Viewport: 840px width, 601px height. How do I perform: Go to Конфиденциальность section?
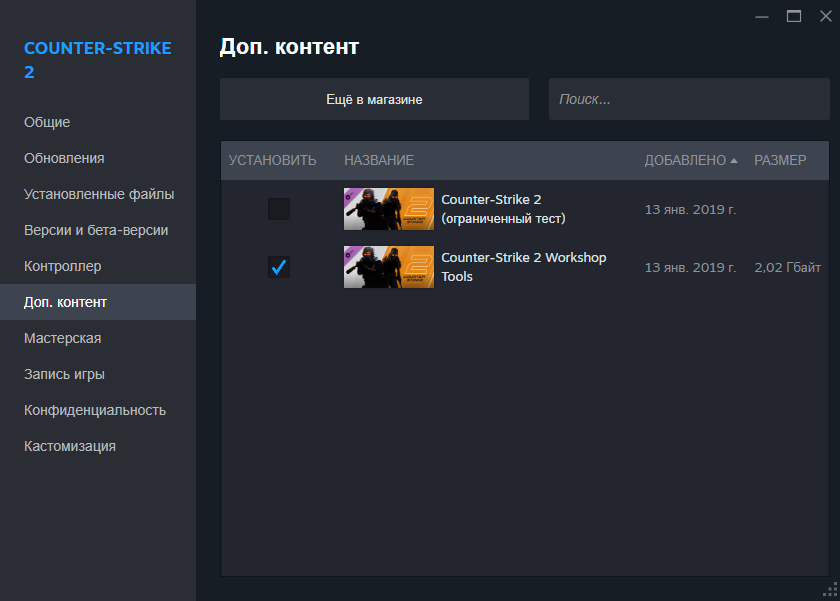point(98,410)
